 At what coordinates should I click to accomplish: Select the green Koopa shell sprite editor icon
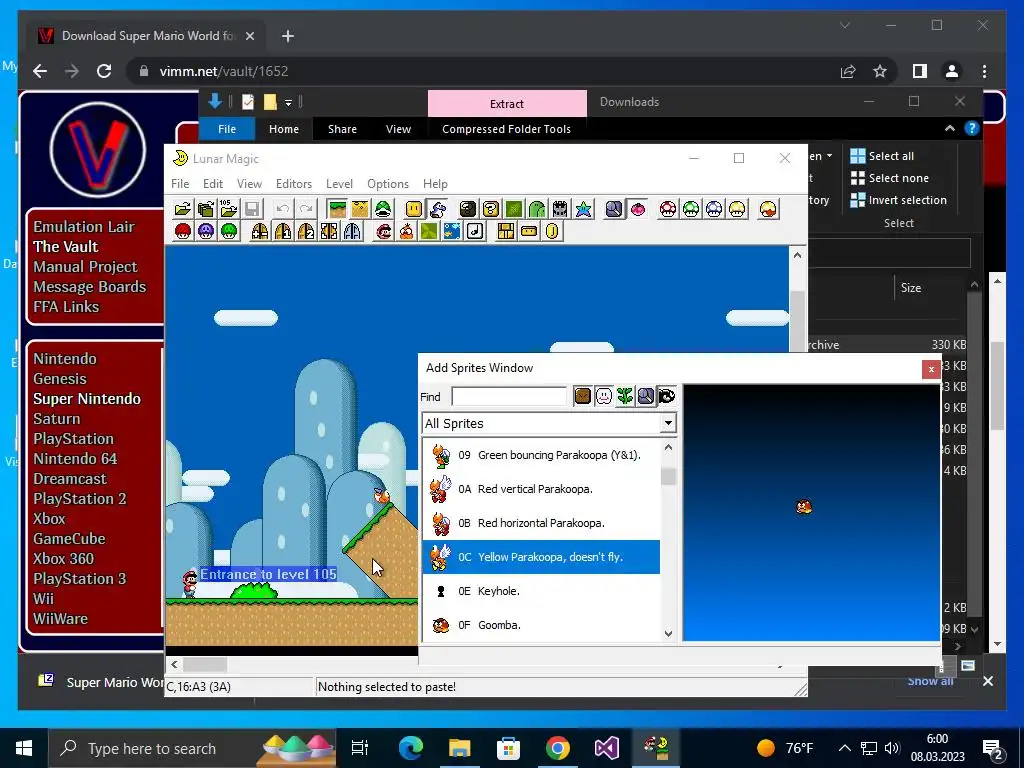click(383, 209)
